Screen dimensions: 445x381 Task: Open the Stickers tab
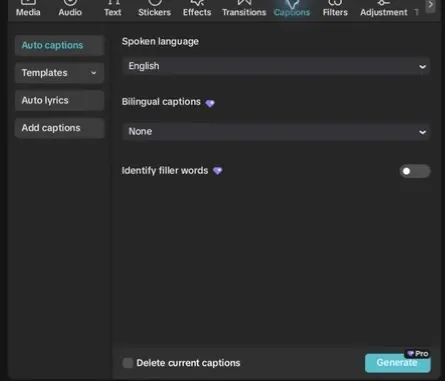coord(154,9)
